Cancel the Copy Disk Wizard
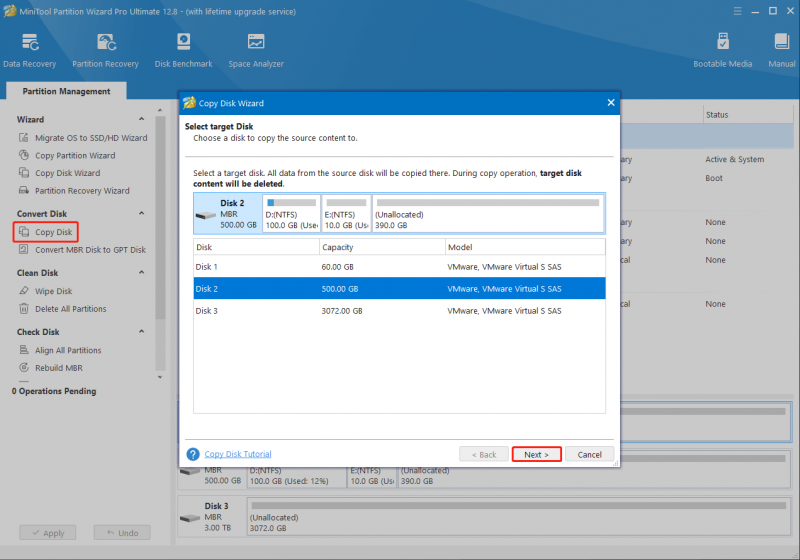 589,454
